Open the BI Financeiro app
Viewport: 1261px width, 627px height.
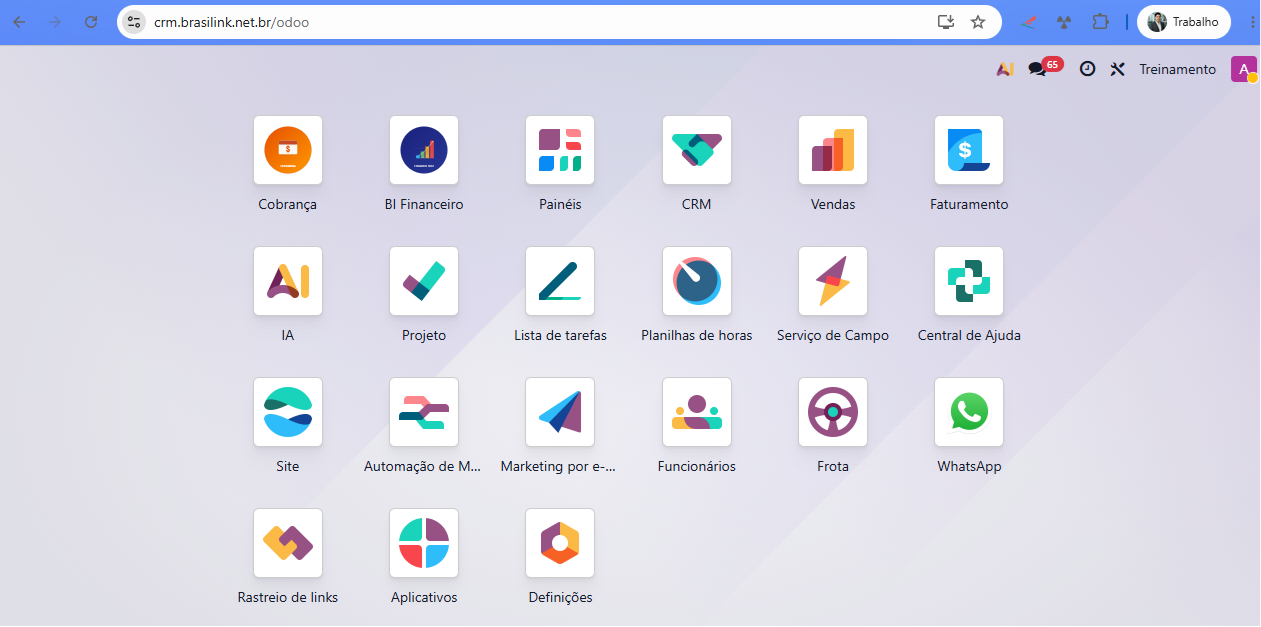tap(424, 150)
